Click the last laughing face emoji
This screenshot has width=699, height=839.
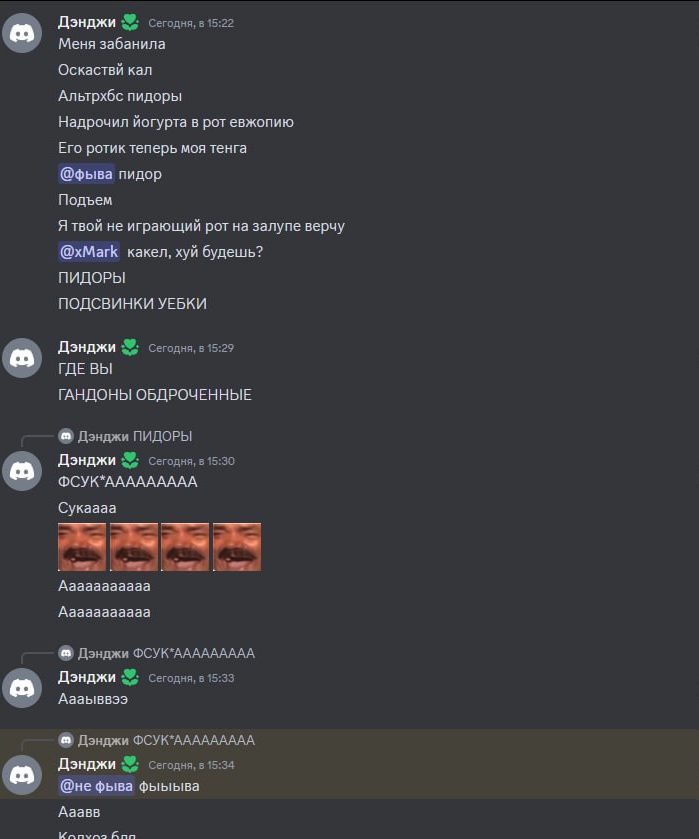pos(237,547)
